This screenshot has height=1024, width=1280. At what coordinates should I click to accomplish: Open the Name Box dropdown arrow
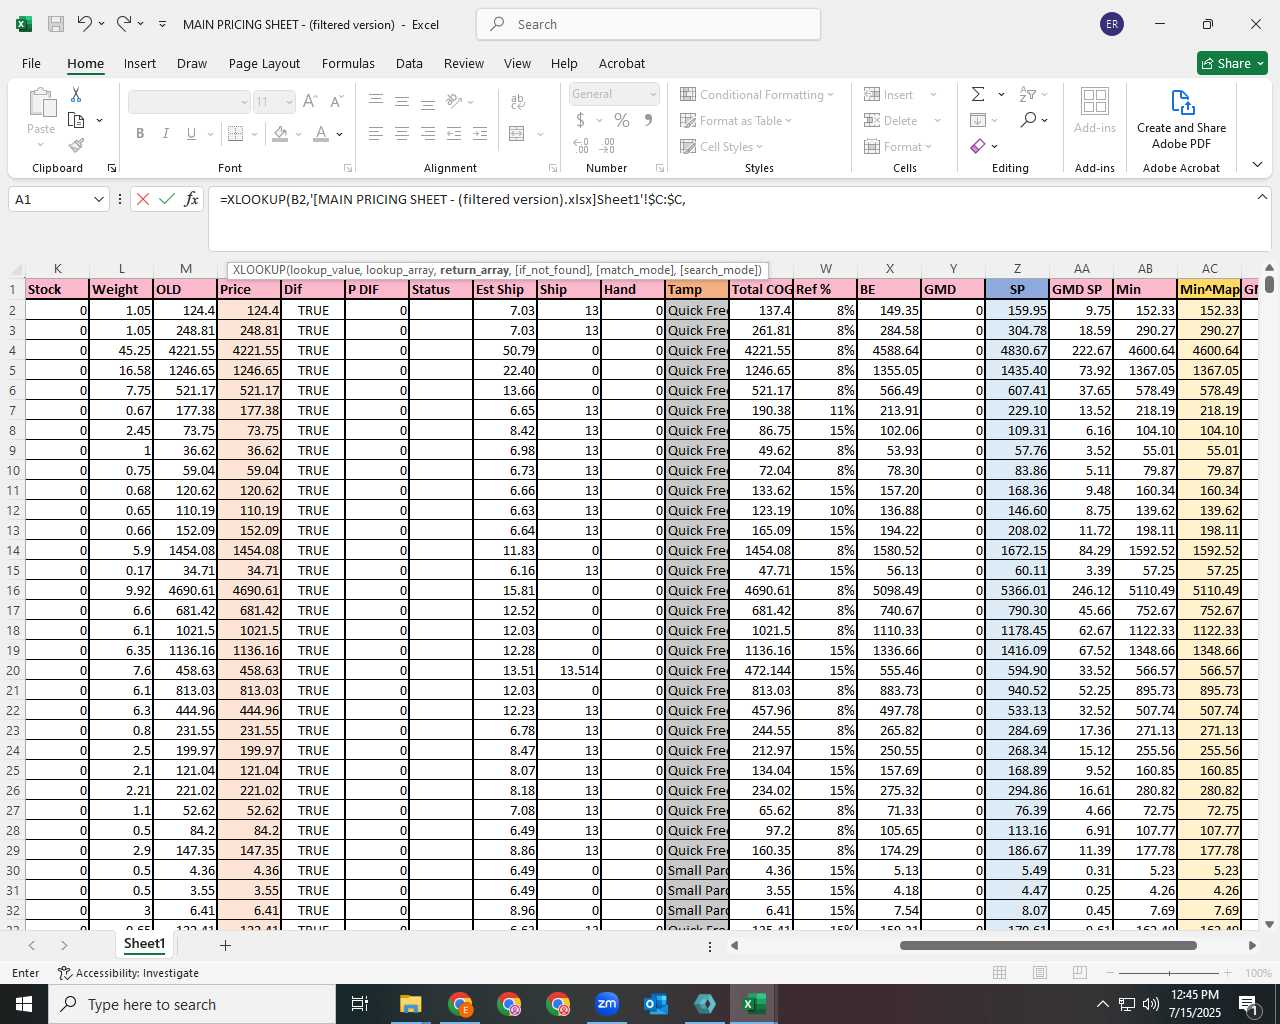click(98, 199)
